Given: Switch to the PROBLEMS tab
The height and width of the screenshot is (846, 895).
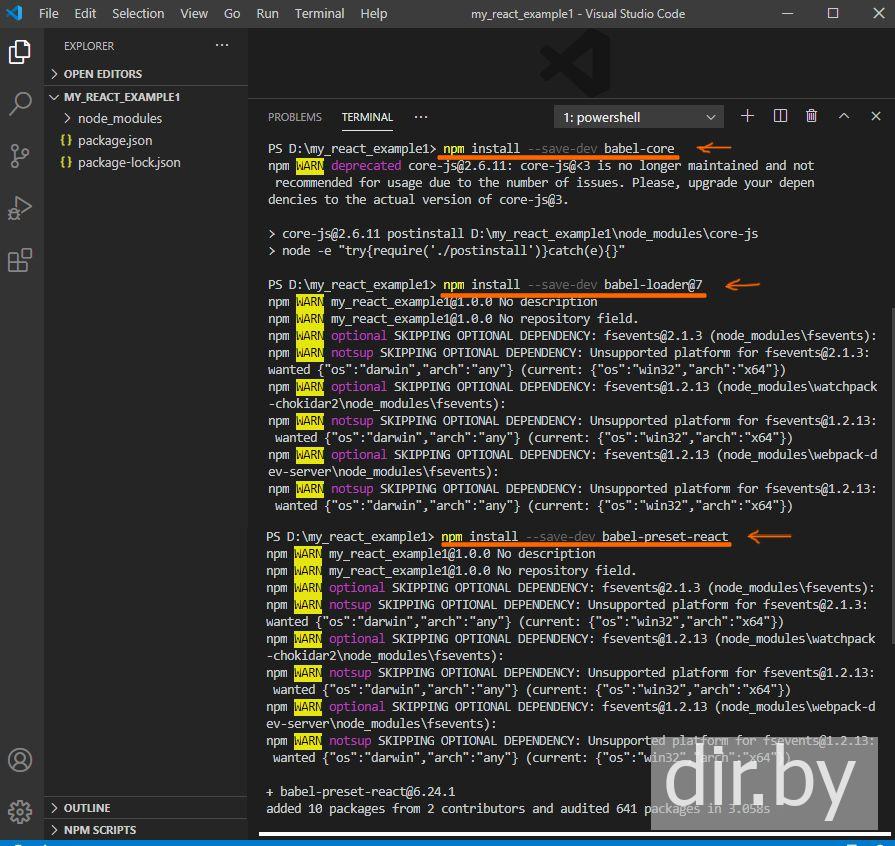Looking at the screenshot, I should pos(295,117).
